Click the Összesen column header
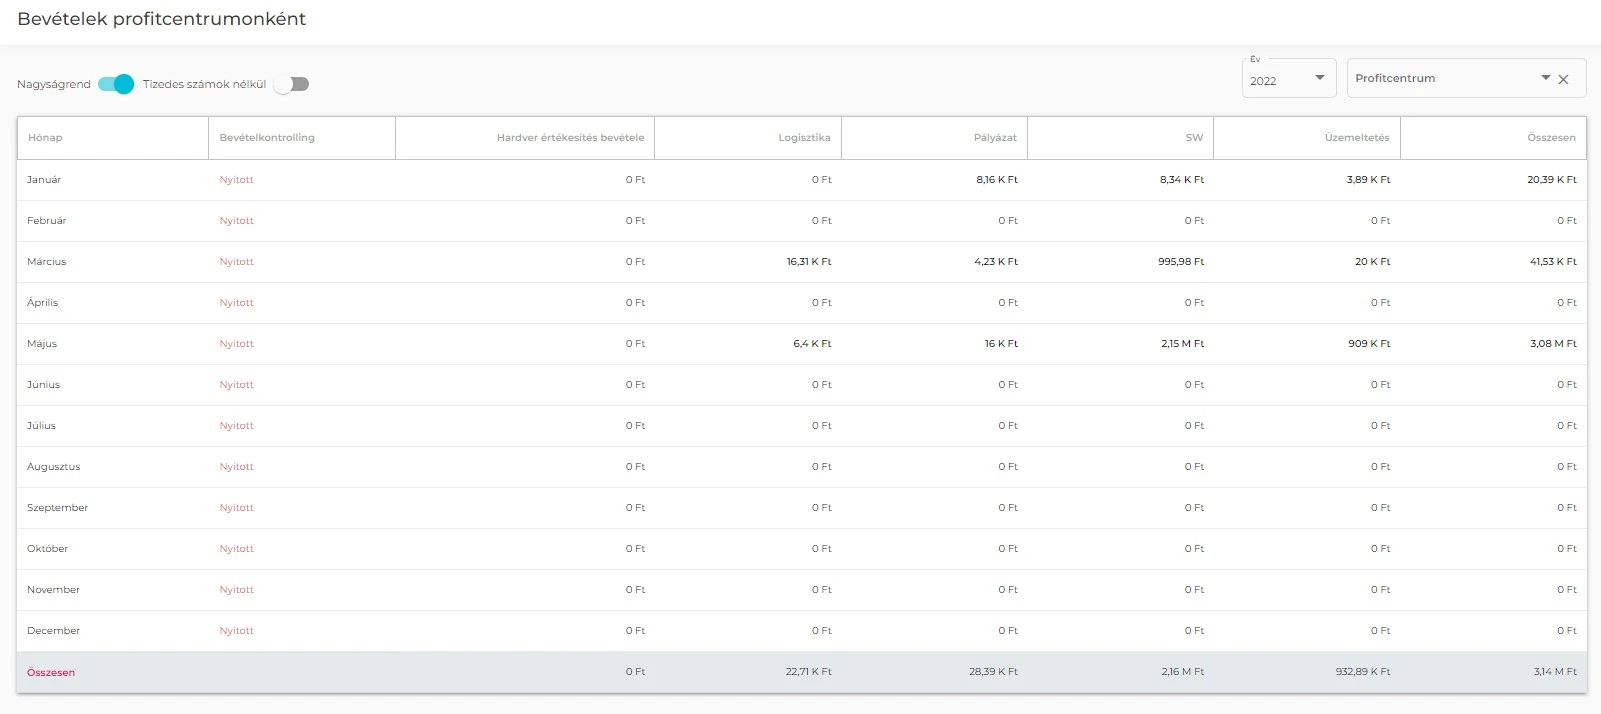The height and width of the screenshot is (714, 1601). tap(1551, 138)
